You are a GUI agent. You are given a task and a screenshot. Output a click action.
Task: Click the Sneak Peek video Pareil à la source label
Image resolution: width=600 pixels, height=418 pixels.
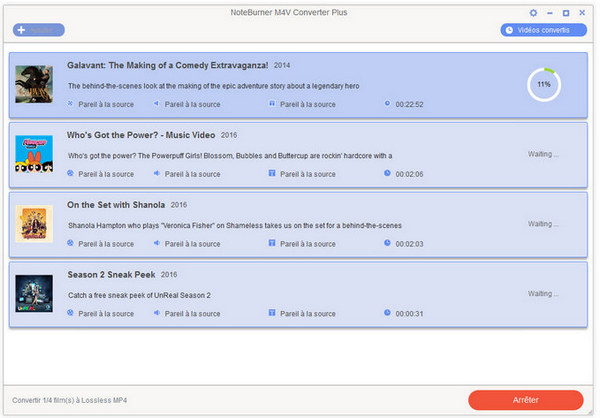pyautogui.click(x=106, y=314)
